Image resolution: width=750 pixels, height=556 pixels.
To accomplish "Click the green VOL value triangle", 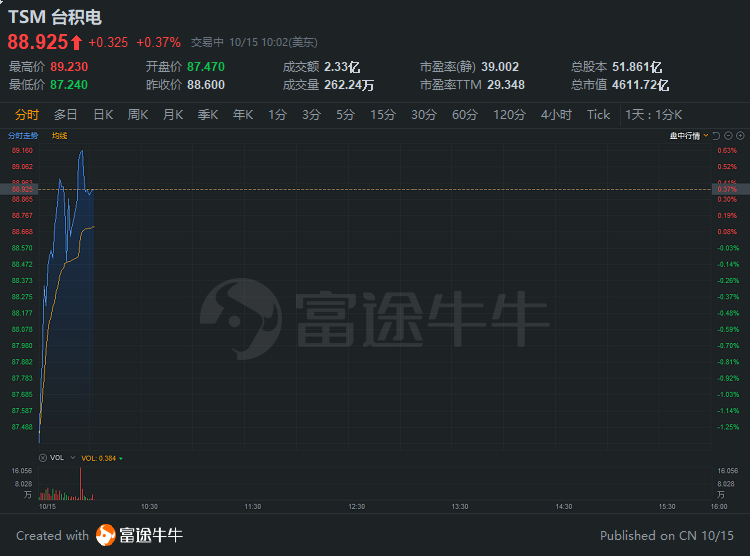I will pos(121,458).
